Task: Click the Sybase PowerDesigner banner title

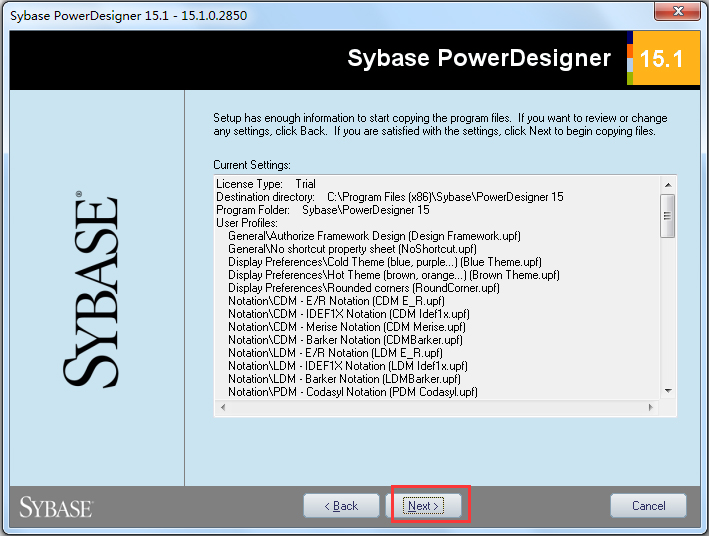Action: tap(478, 58)
